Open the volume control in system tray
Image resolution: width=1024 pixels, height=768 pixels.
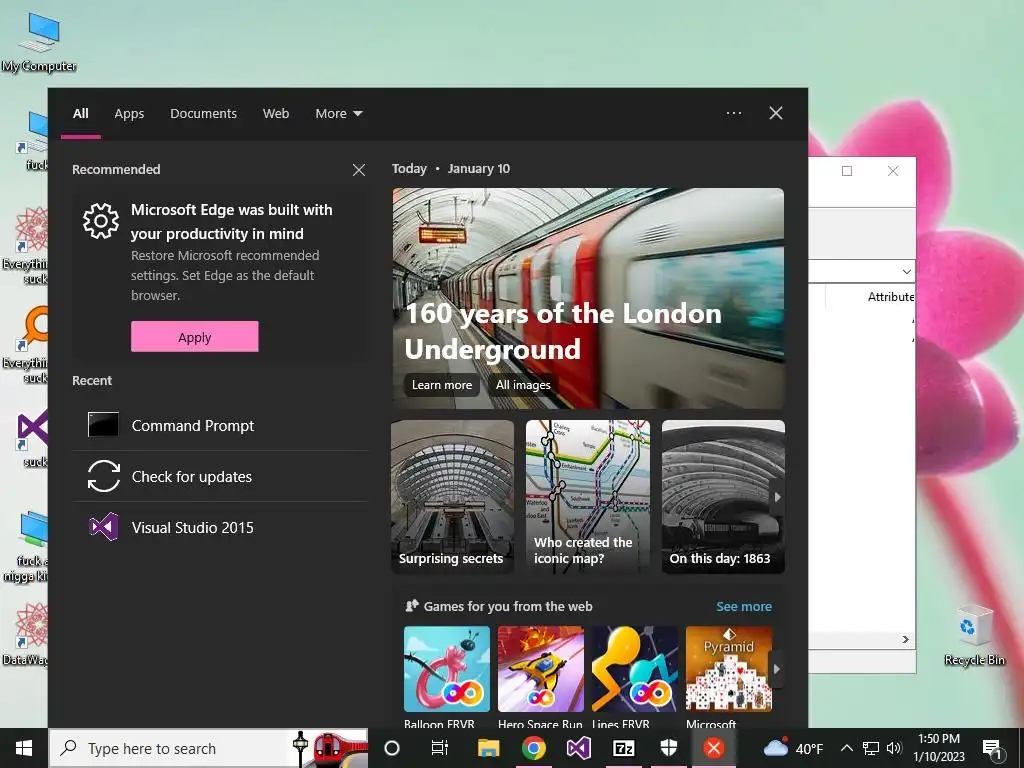894,748
